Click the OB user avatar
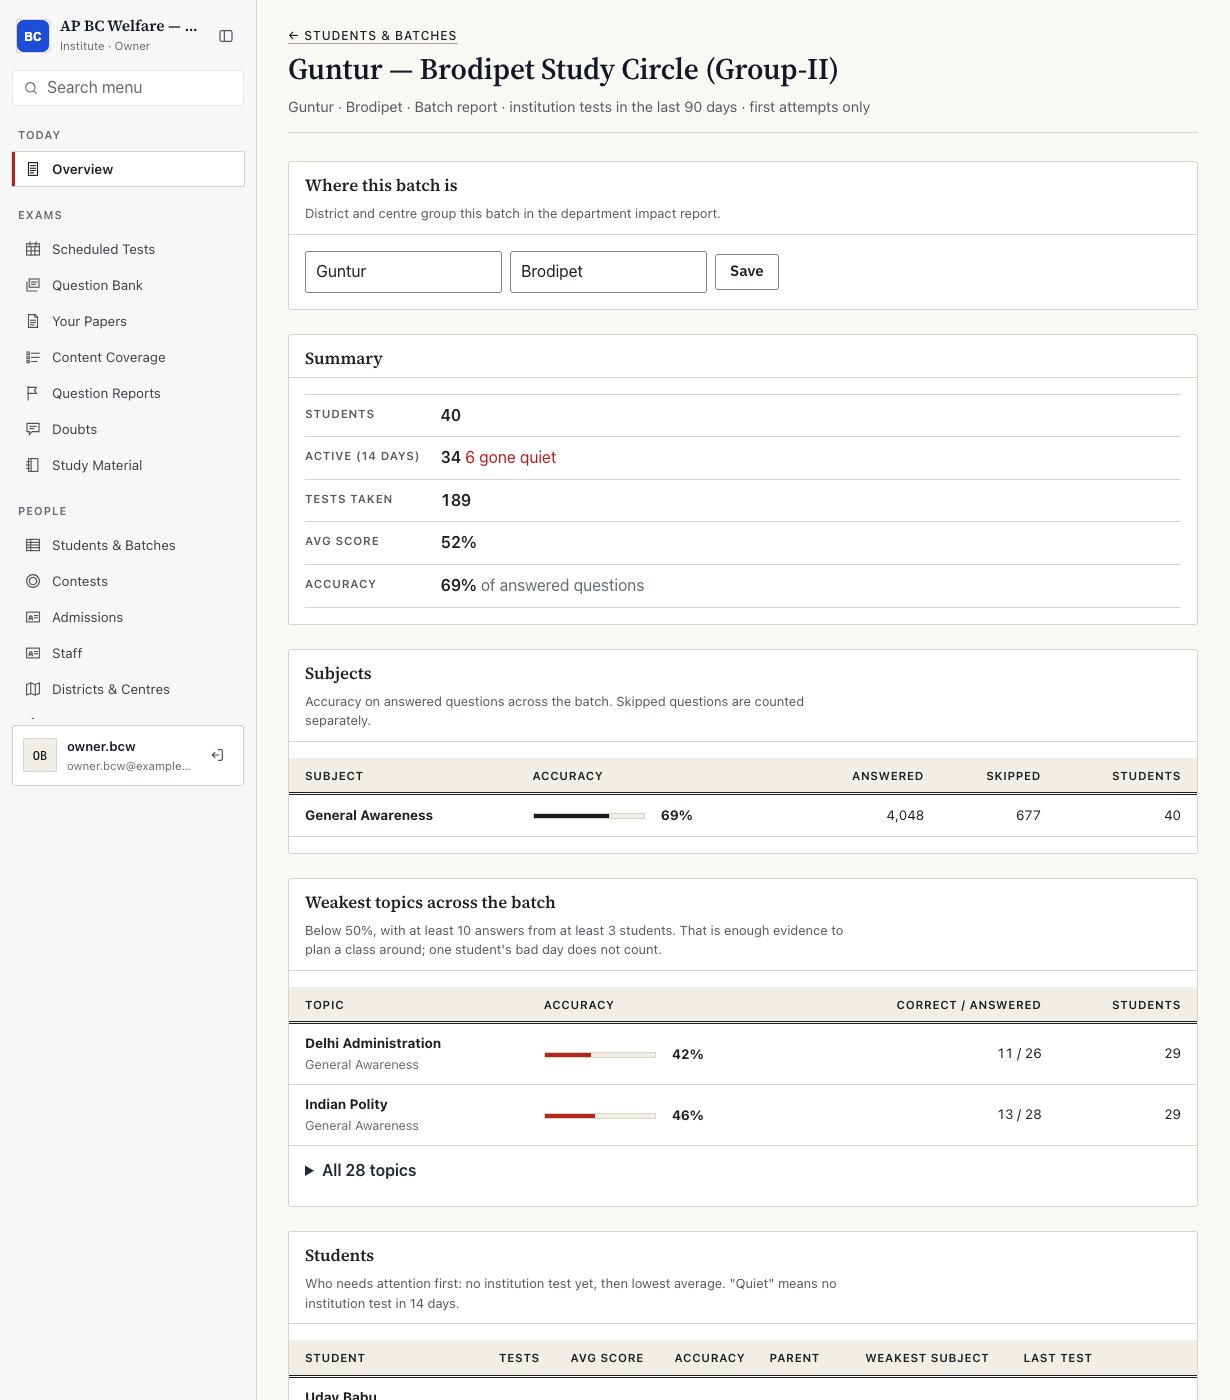Image resolution: width=1230 pixels, height=1400 pixels. pos(40,755)
